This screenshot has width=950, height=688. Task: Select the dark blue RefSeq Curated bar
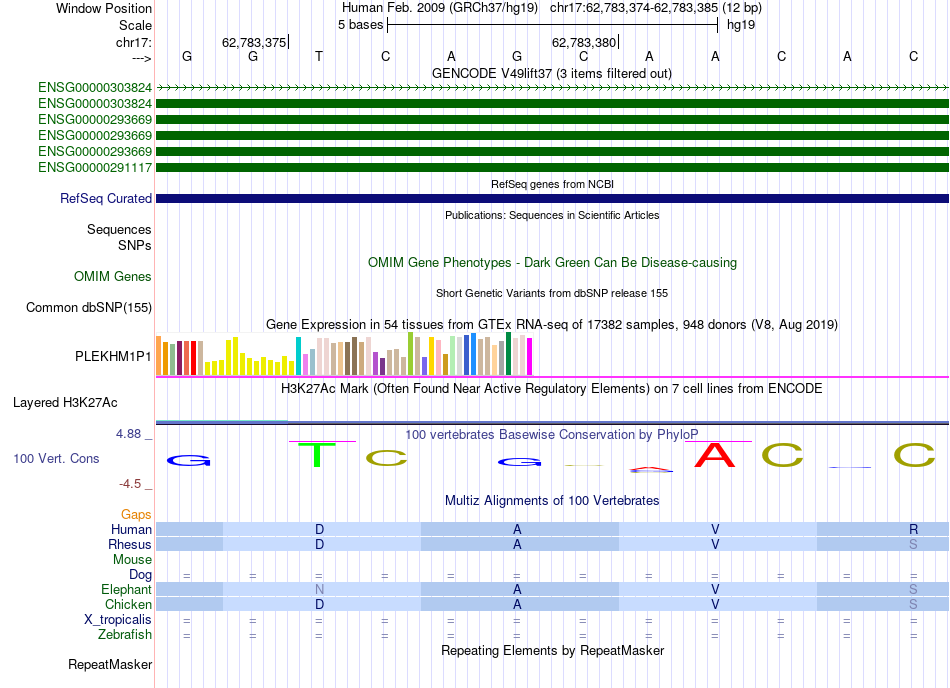pos(552,199)
